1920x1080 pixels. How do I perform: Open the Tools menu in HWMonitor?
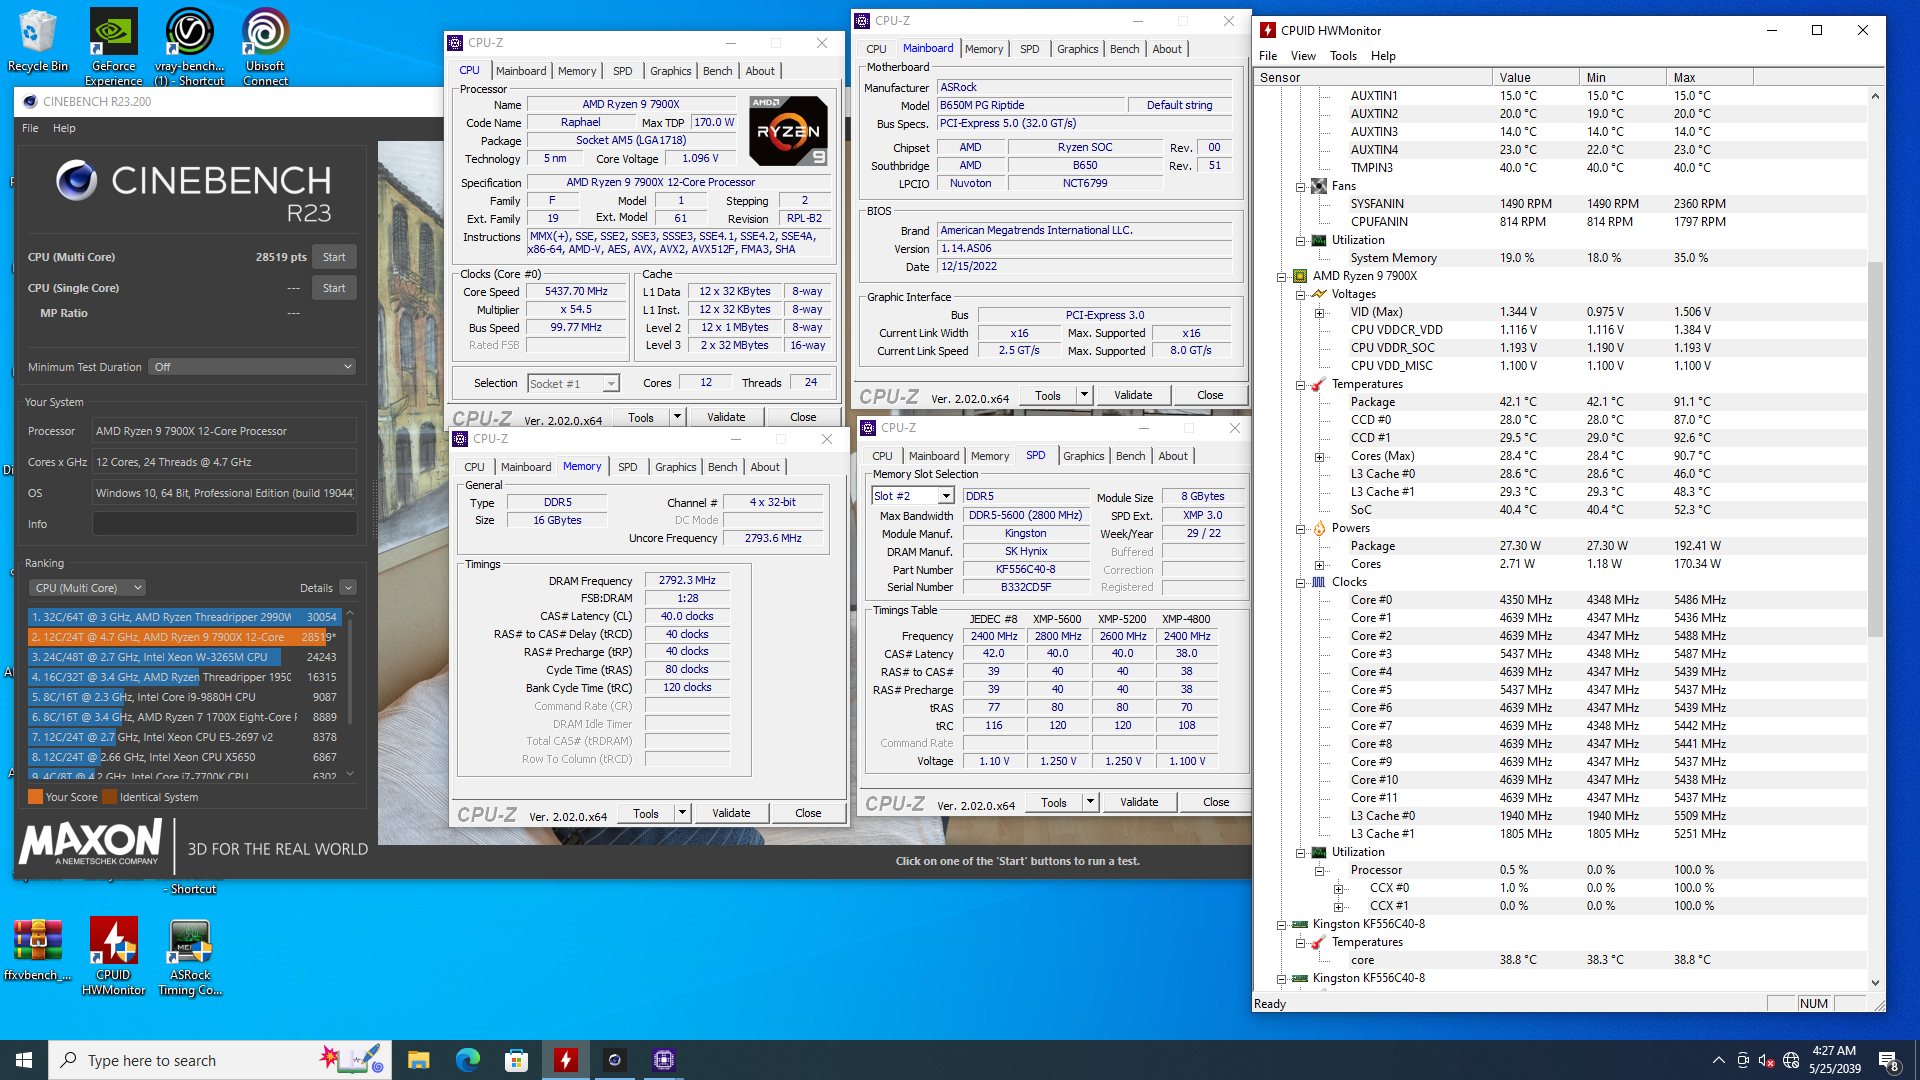pos(1342,56)
